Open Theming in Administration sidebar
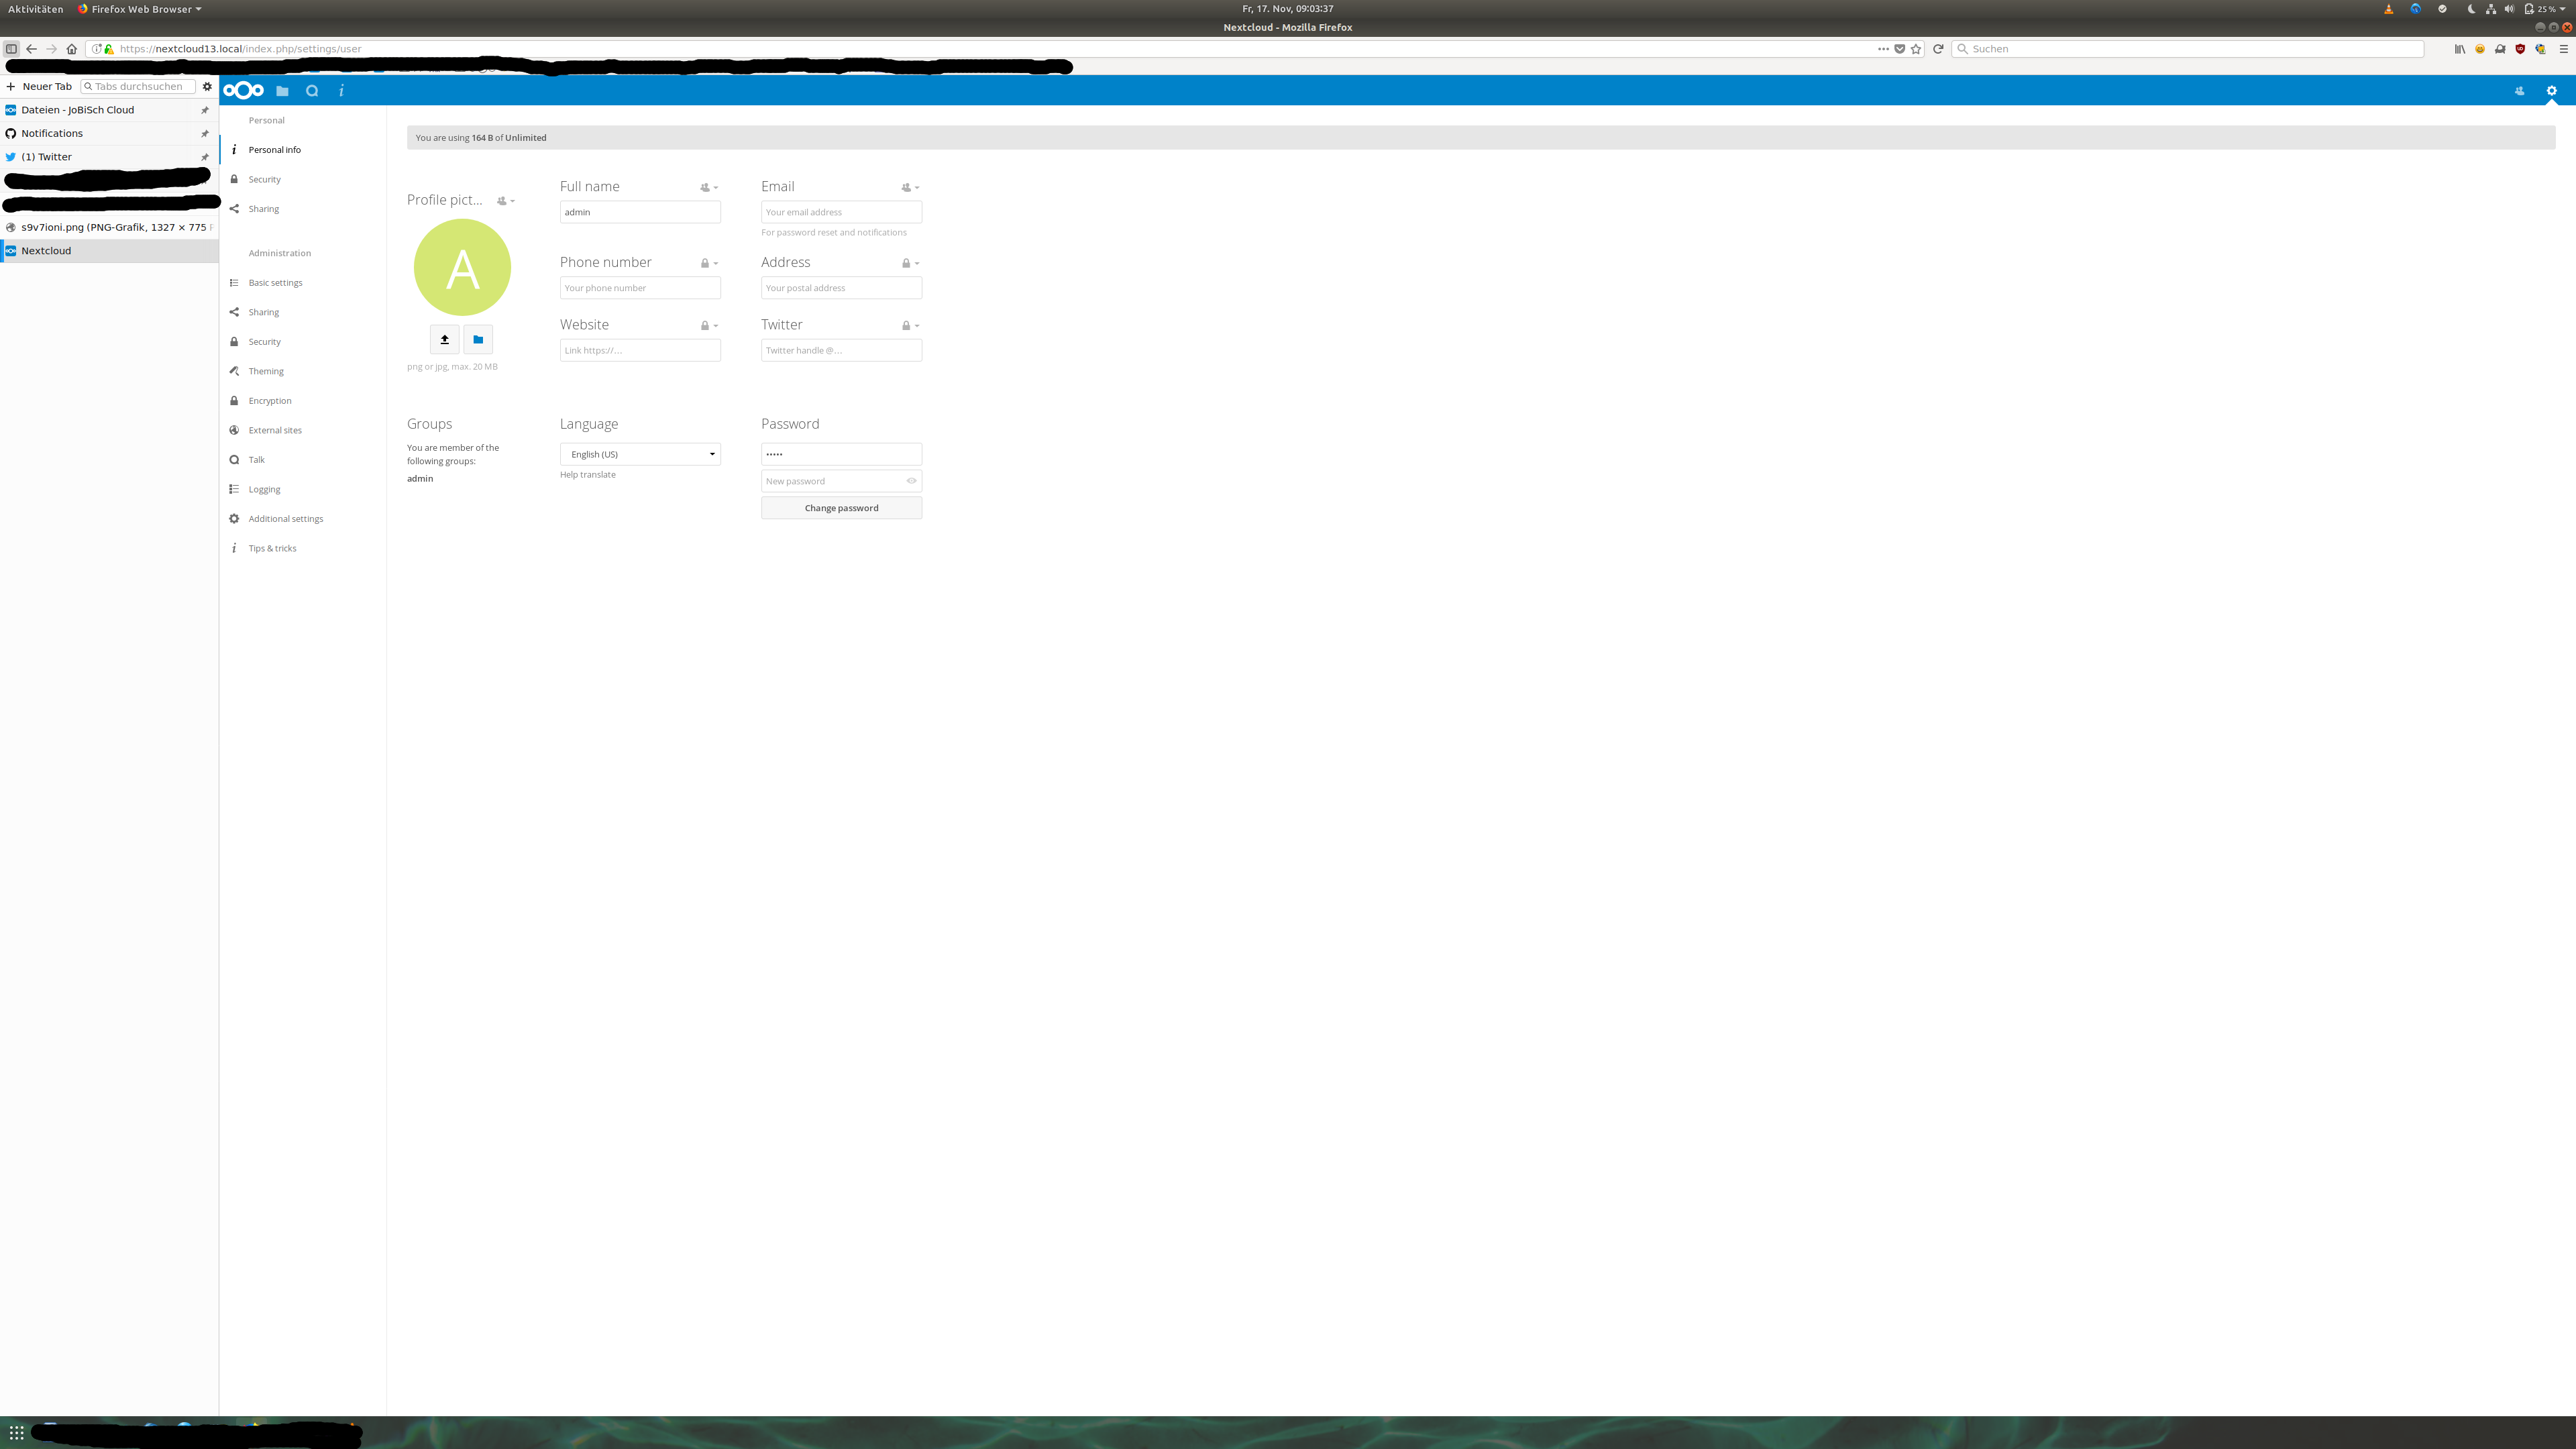 pos(266,371)
